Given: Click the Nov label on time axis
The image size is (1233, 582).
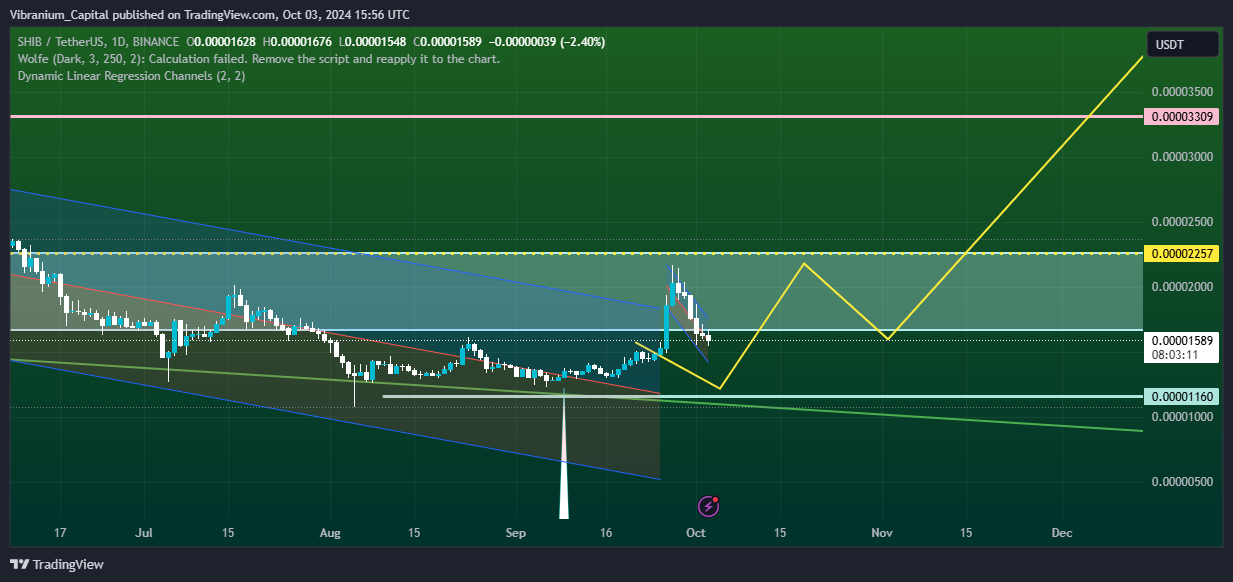Looking at the screenshot, I should point(881,533).
